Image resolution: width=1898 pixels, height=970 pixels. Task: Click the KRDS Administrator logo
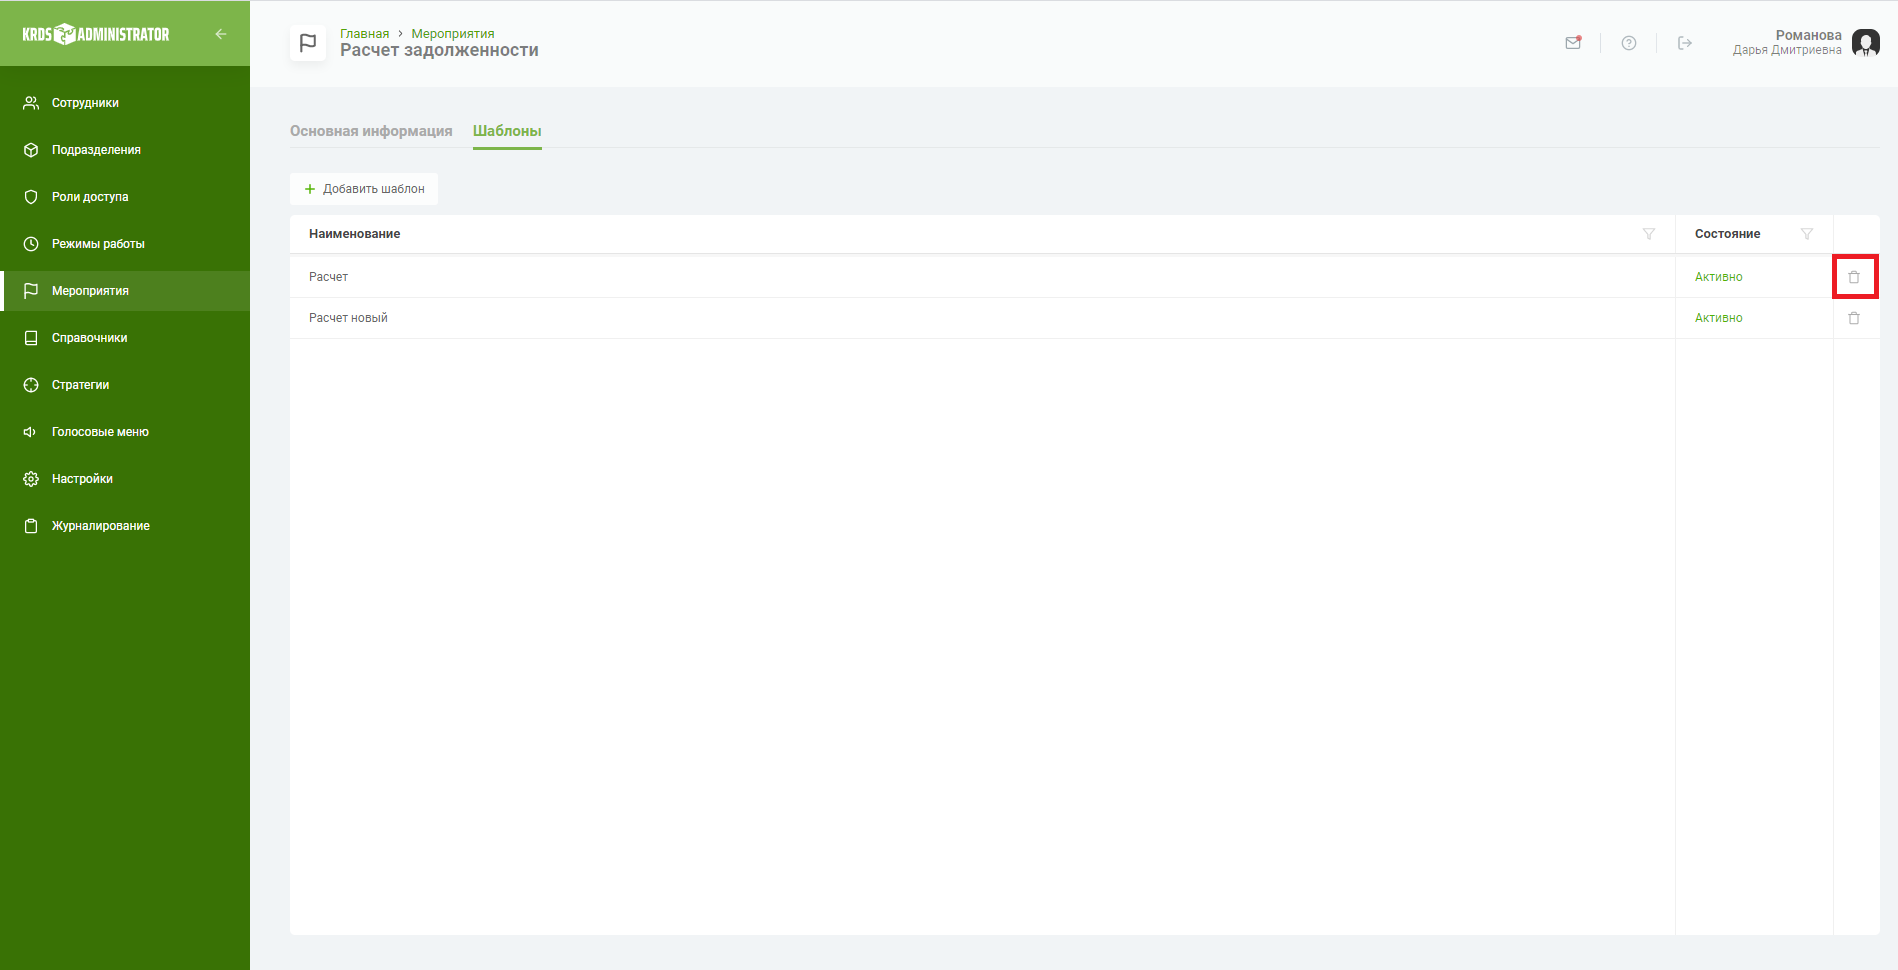pos(96,34)
